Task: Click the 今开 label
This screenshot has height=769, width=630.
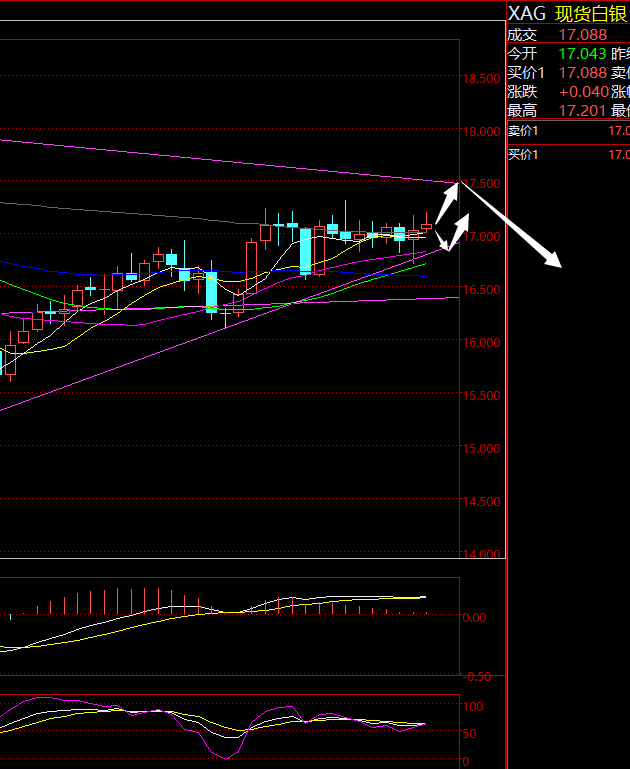Action: pyautogui.click(x=522, y=53)
